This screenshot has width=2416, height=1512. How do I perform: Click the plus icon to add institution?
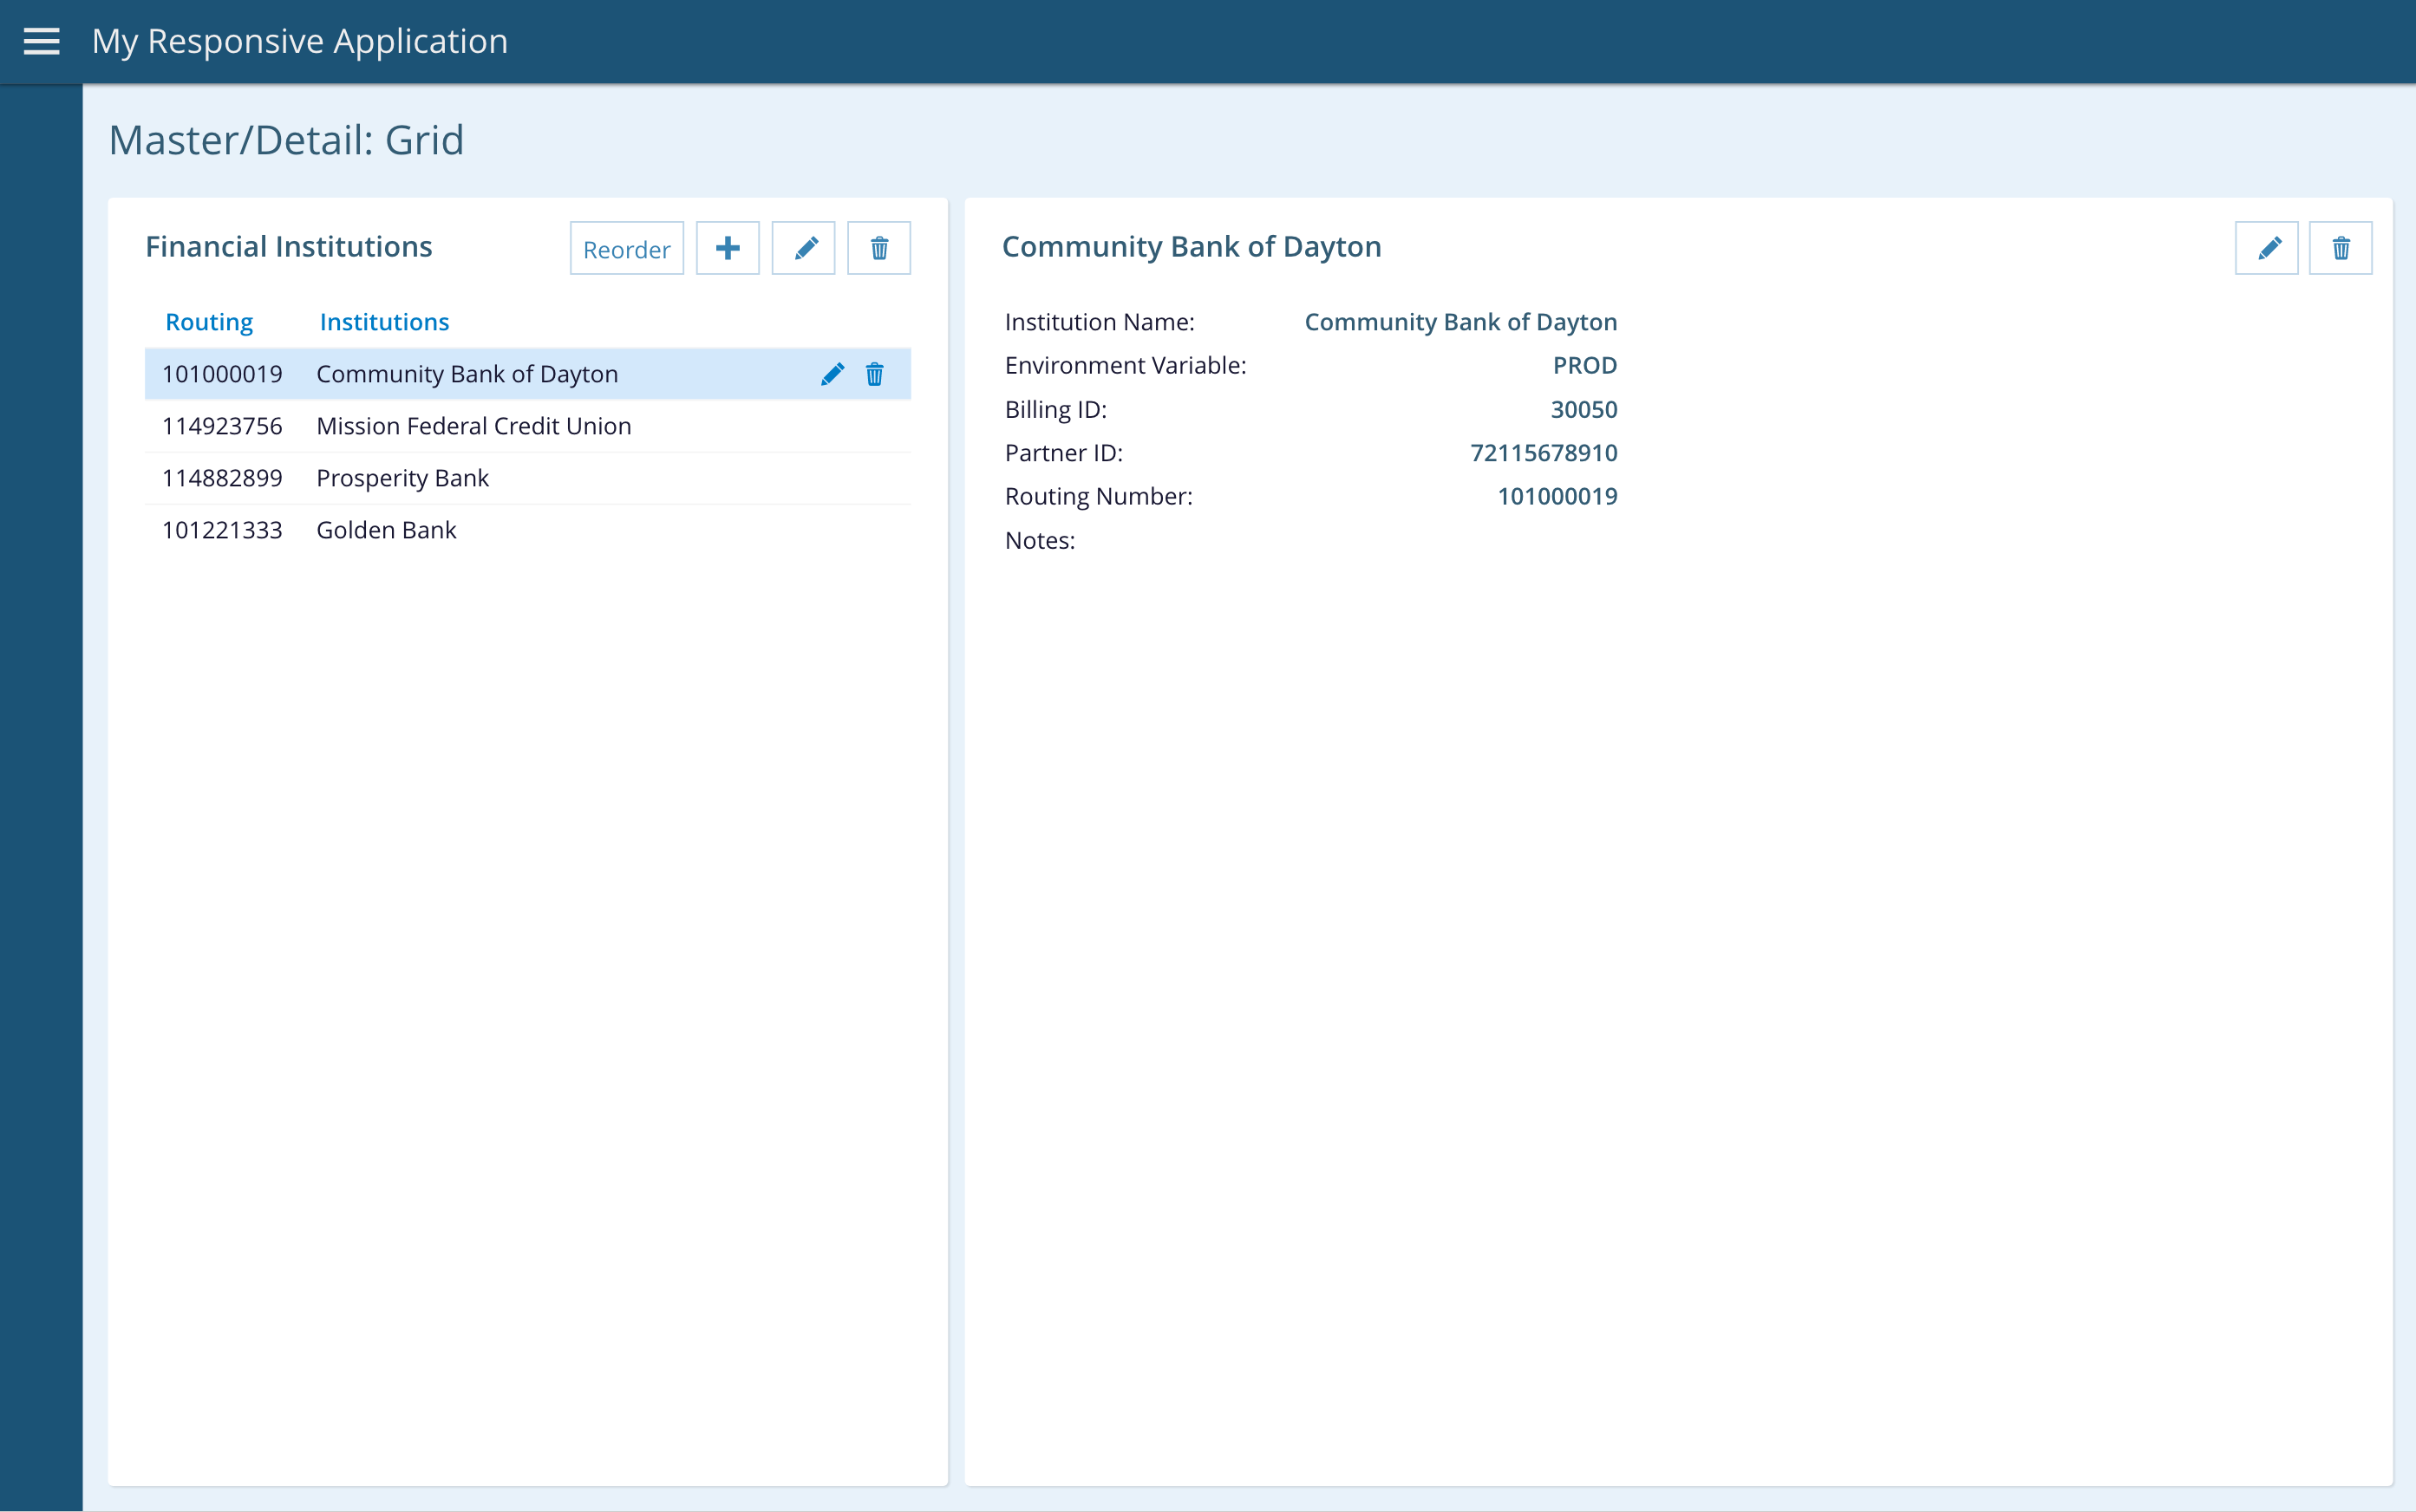point(727,248)
